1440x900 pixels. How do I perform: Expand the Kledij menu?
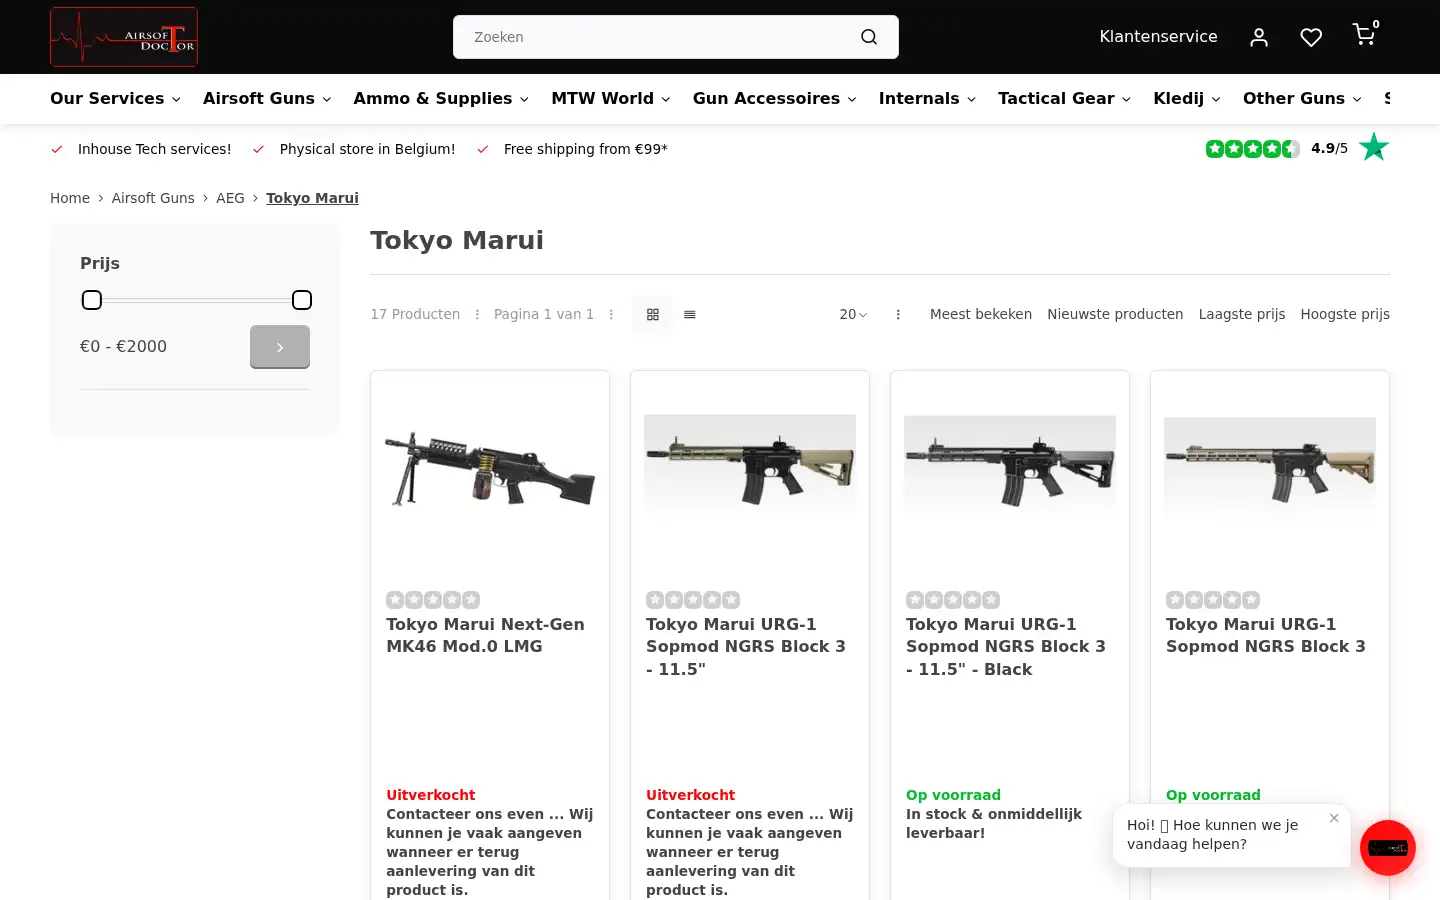click(1187, 98)
